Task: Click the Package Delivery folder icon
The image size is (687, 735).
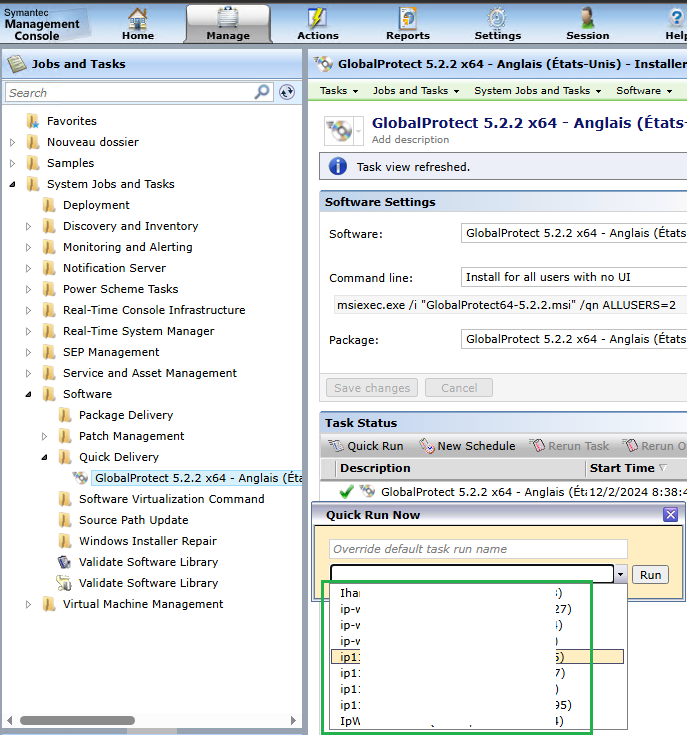Action: click(65, 415)
